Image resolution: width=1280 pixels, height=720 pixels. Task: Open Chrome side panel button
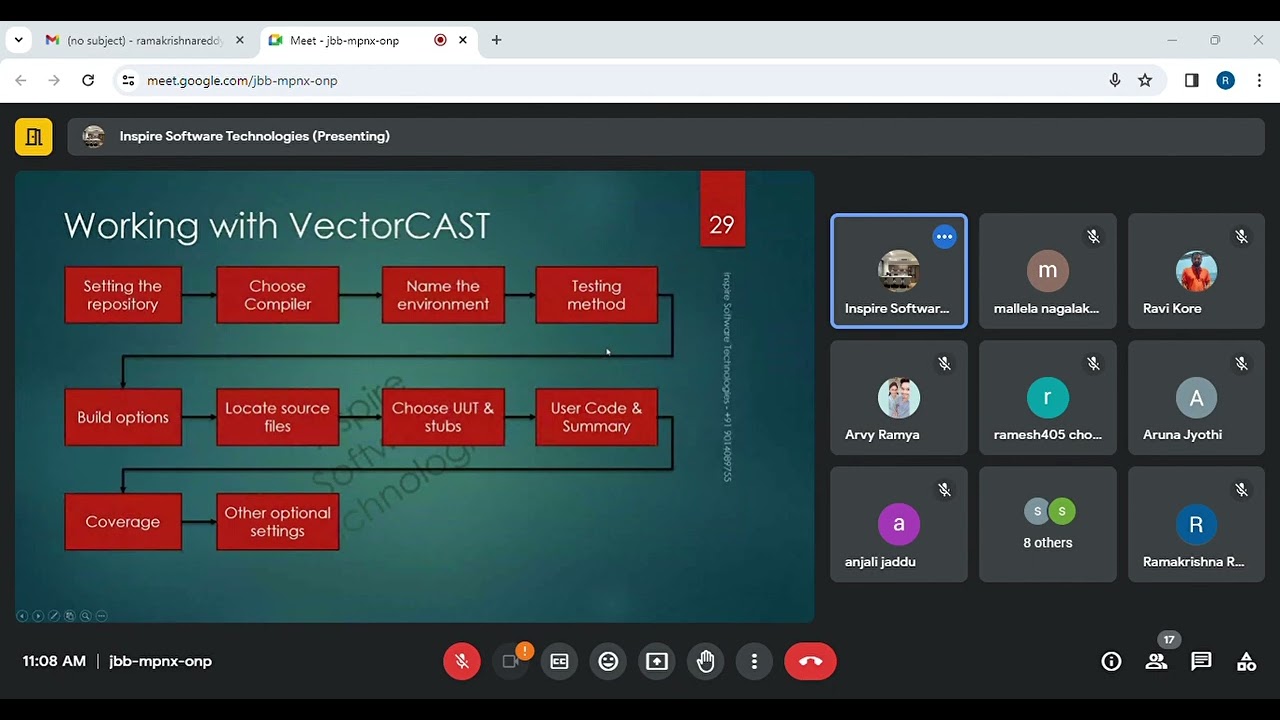[1191, 80]
